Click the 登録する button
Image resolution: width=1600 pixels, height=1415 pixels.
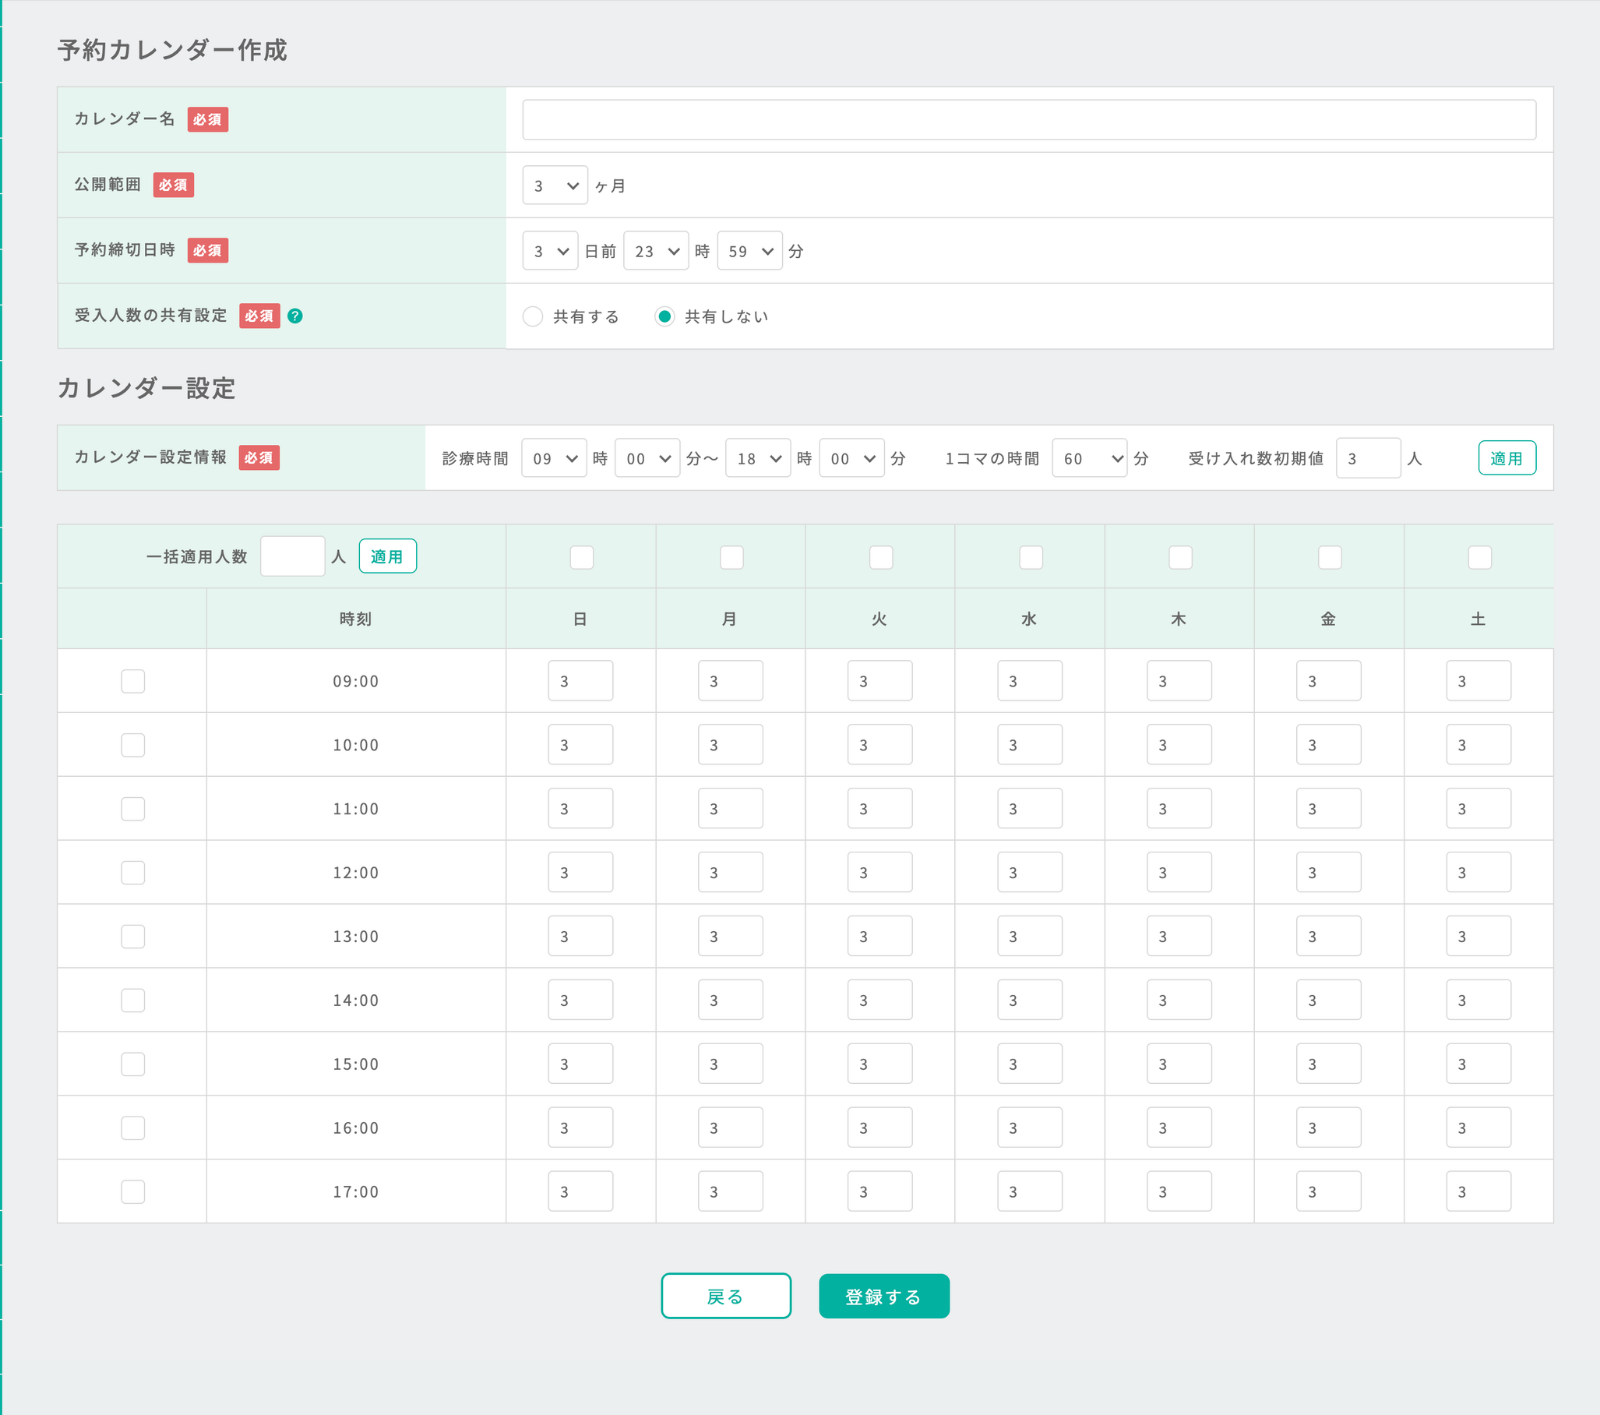pos(884,1296)
